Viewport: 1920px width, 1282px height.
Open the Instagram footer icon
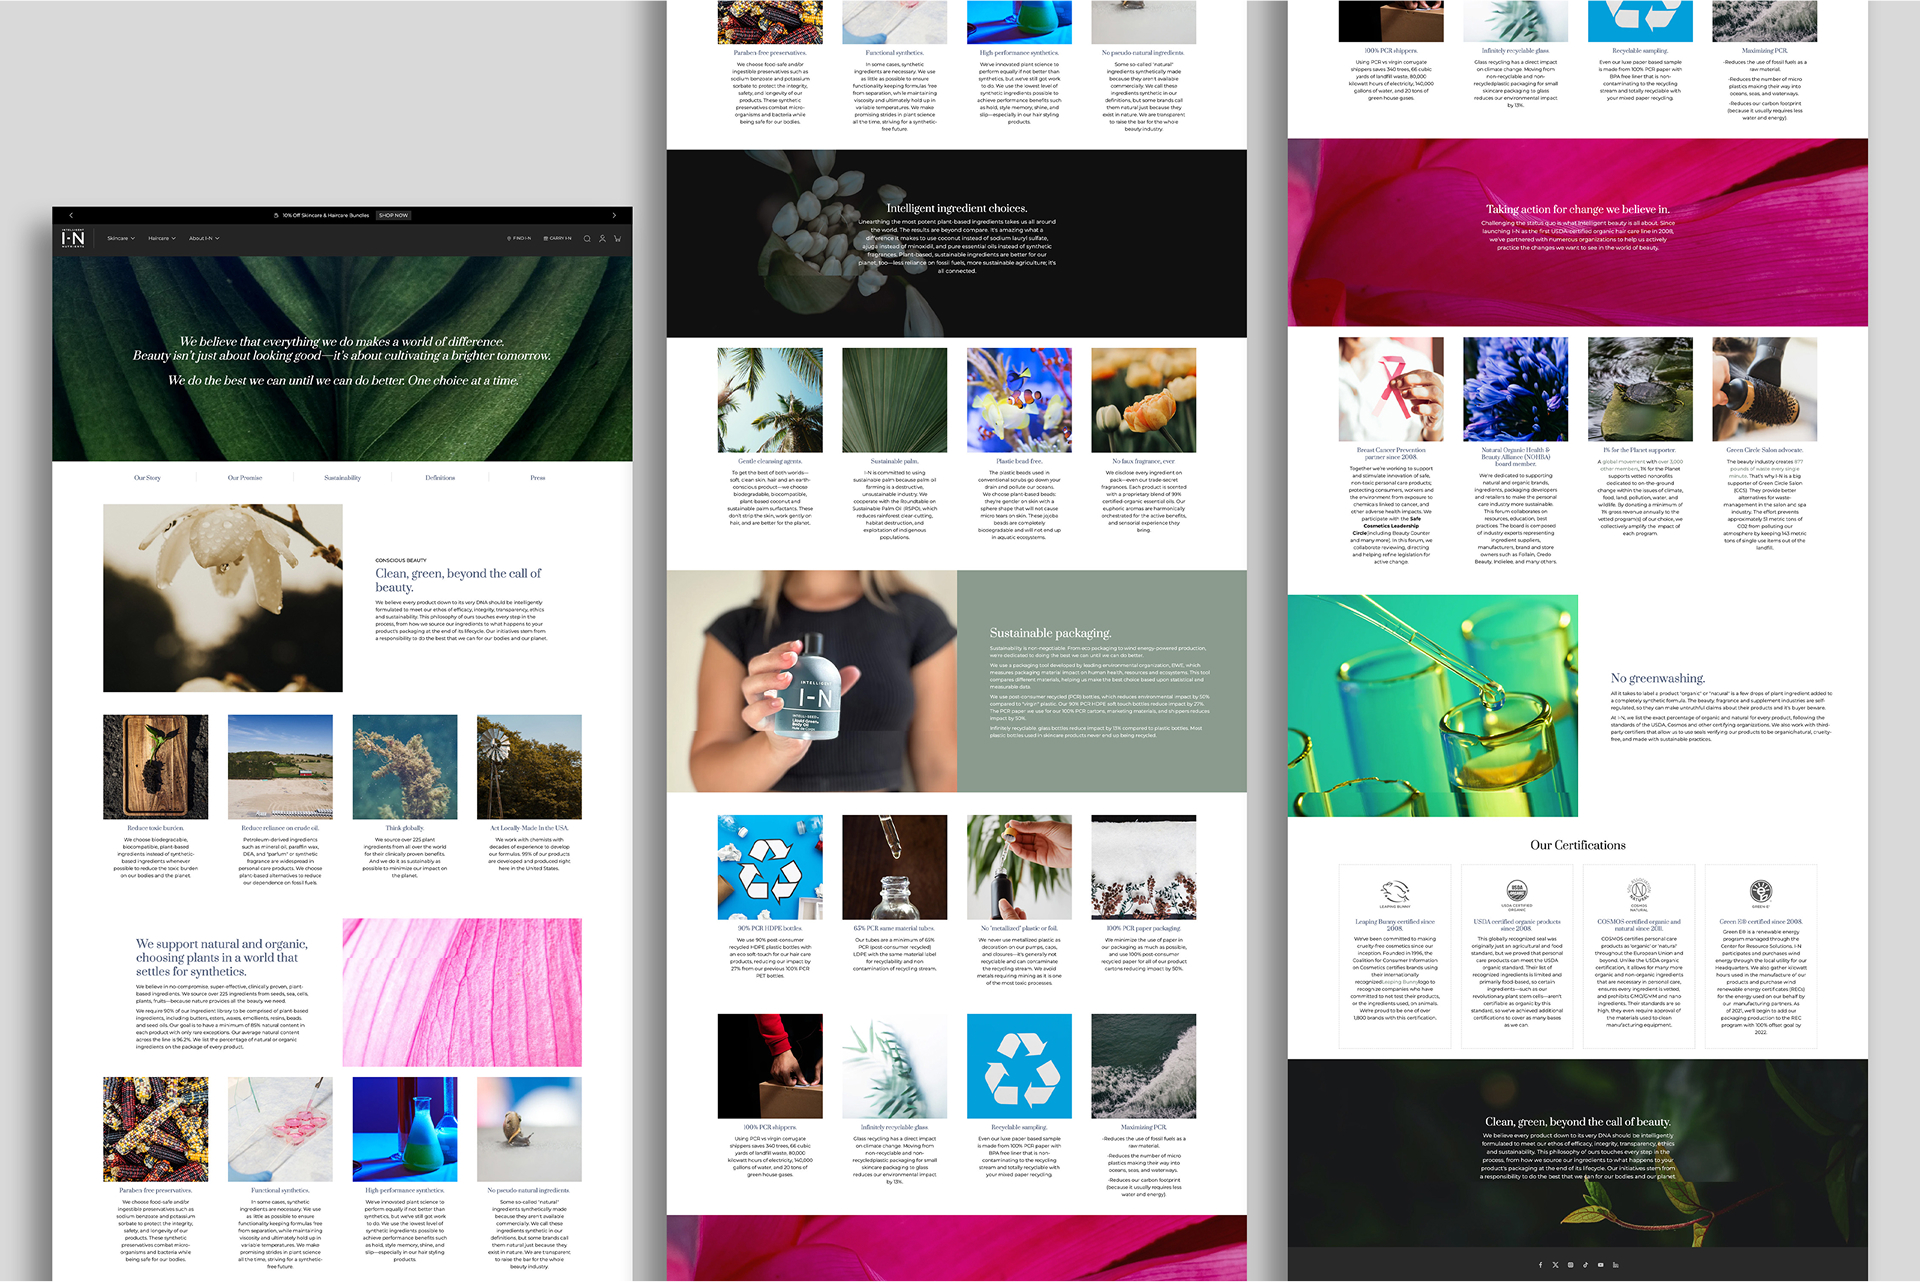[x=1570, y=1265]
